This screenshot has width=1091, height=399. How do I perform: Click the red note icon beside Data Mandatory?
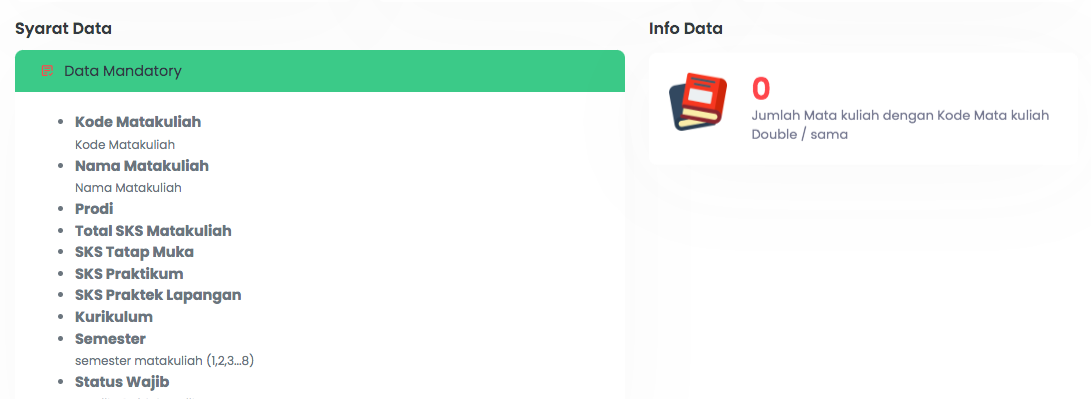[x=47, y=71]
